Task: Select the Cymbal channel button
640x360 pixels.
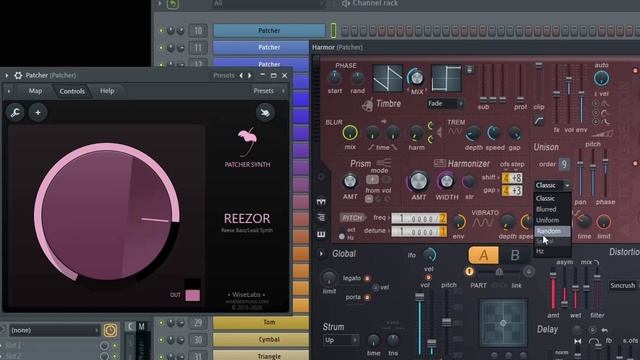Action: point(261,340)
